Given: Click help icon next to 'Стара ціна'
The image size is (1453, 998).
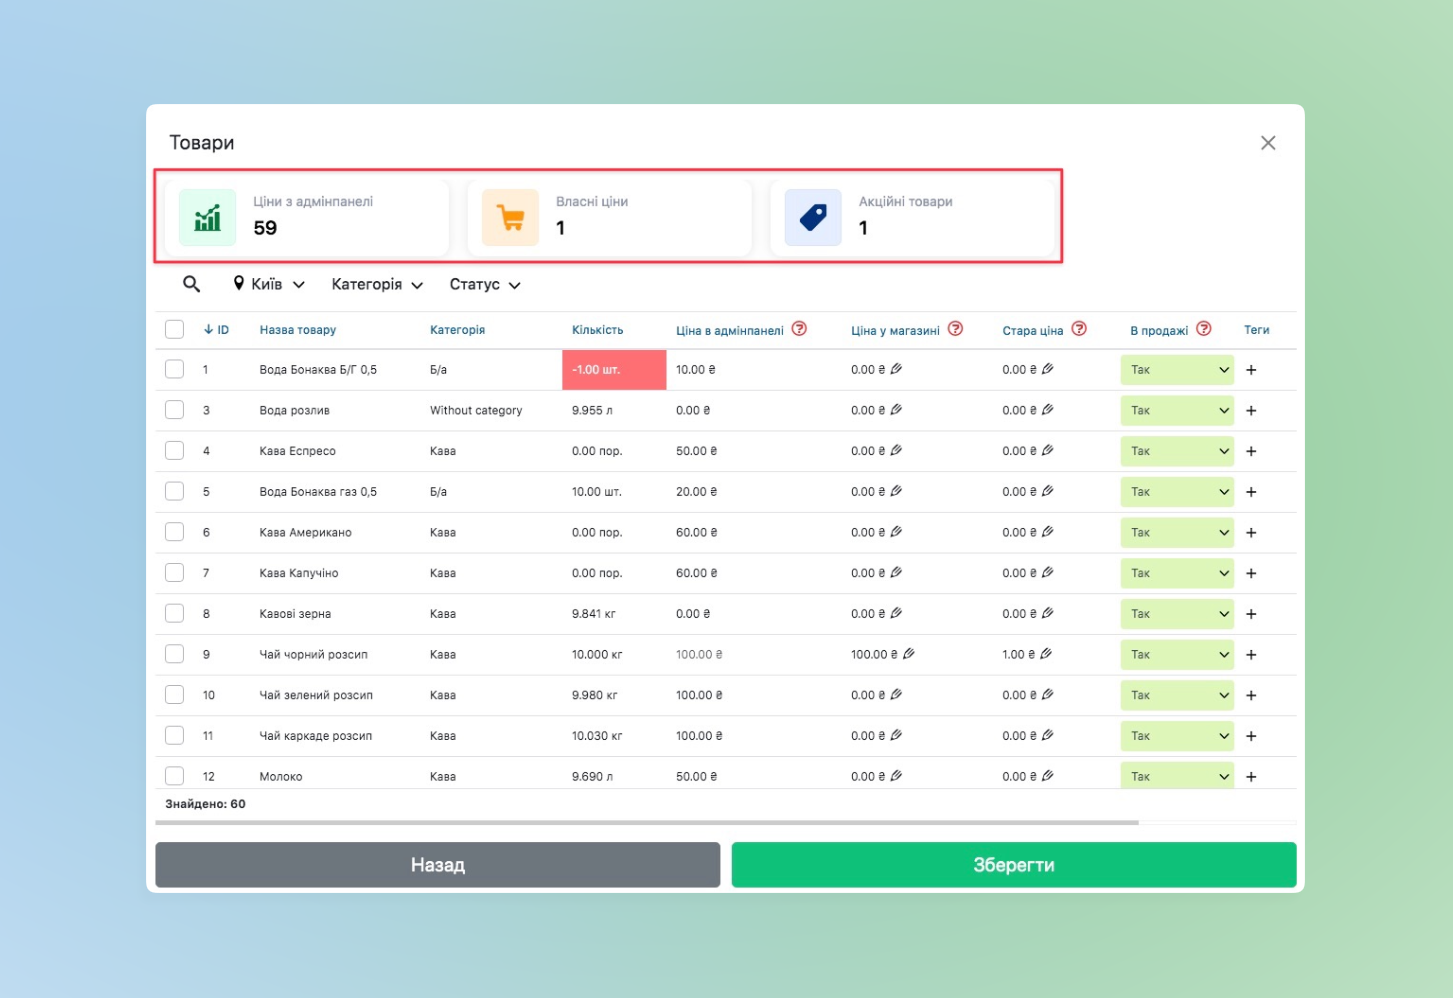Looking at the screenshot, I should (x=1079, y=329).
